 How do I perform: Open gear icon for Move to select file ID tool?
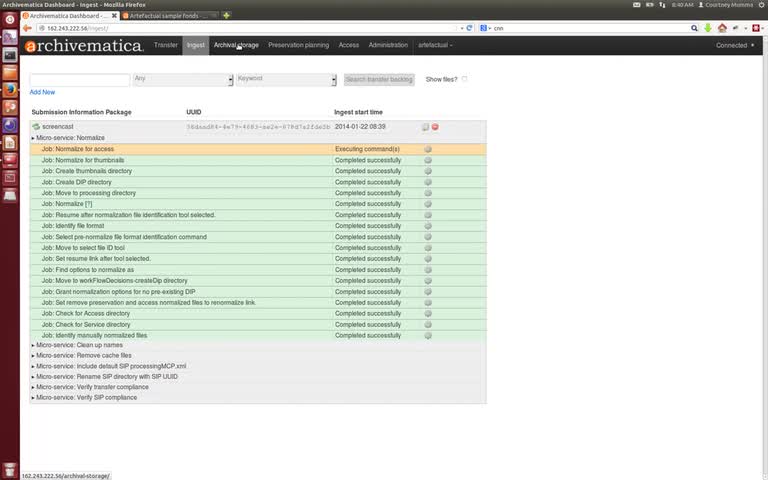428,248
